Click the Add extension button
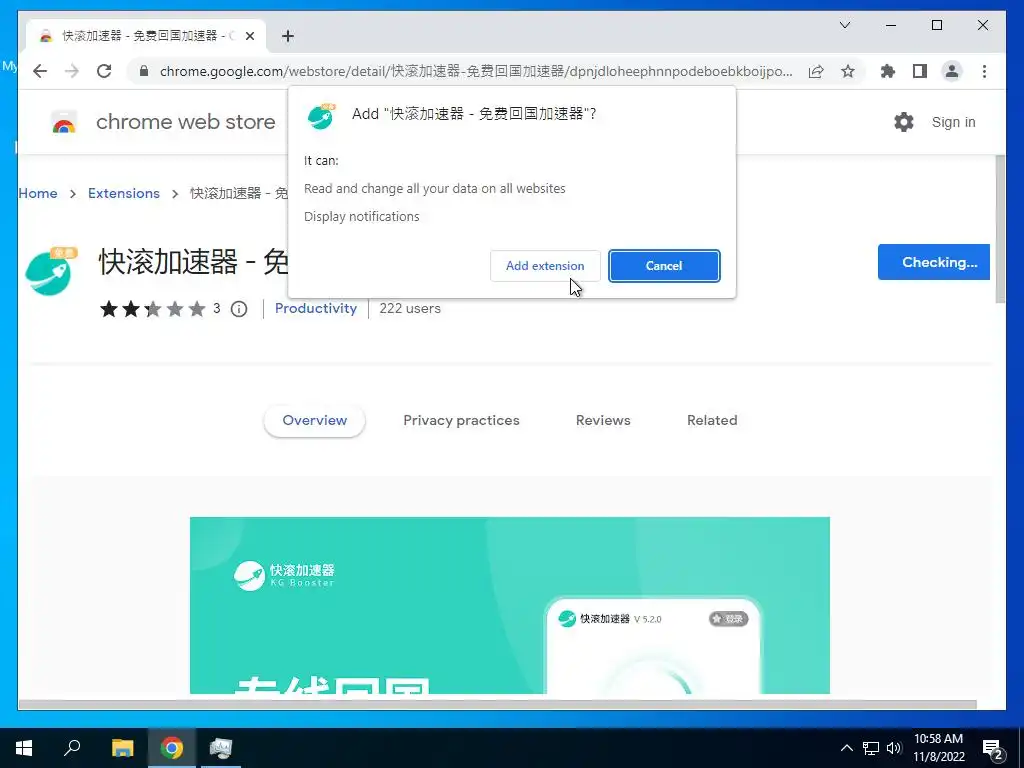The image size is (1024, 768). click(x=545, y=266)
